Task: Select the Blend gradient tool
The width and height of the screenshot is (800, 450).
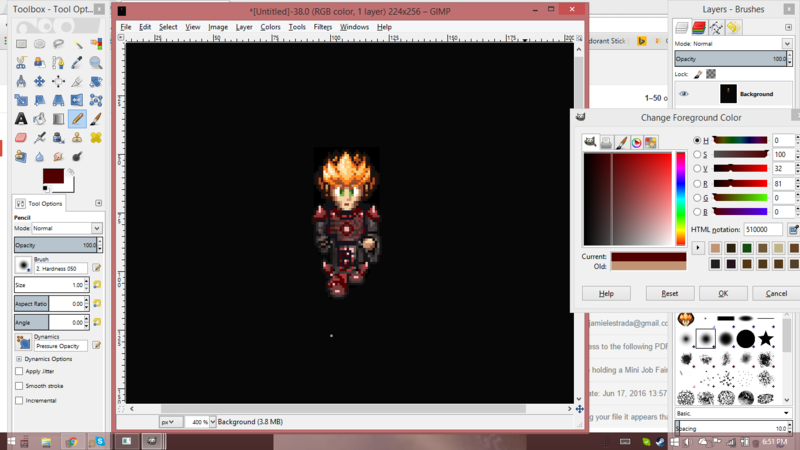Action: (x=58, y=119)
